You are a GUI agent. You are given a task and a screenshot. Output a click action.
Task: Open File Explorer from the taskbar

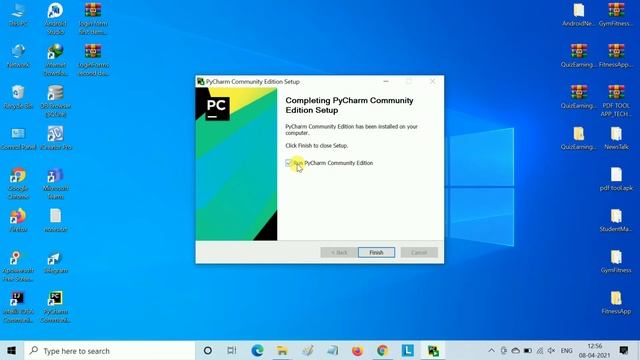(282, 351)
